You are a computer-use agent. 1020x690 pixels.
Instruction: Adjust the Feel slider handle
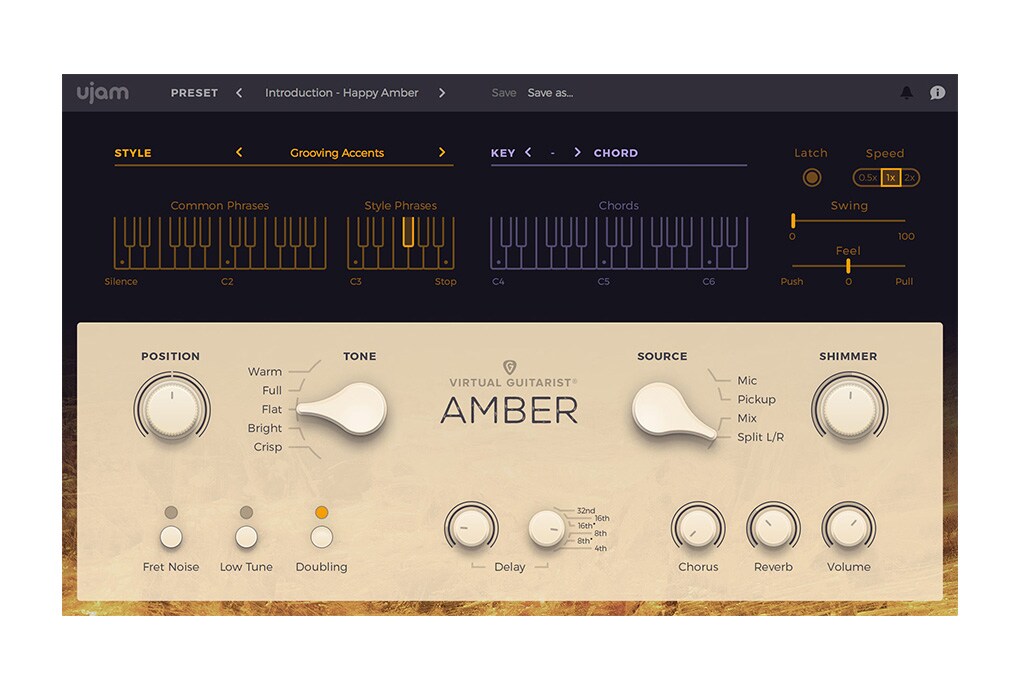pos(848,265)
